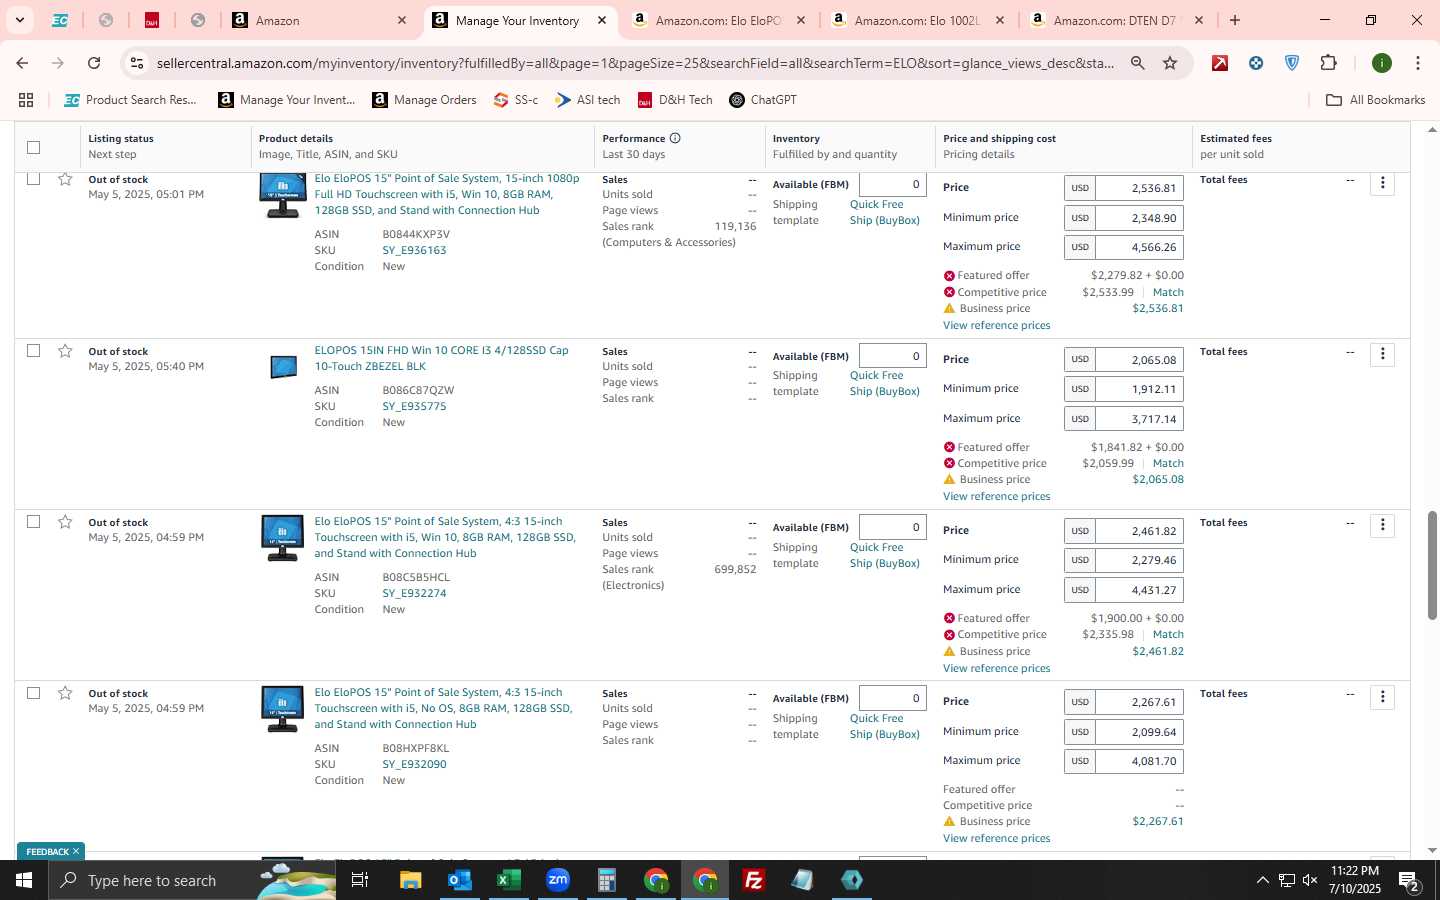Click the browser back arrow
This screenshot has height=900, width=1440.
[22, 63]
